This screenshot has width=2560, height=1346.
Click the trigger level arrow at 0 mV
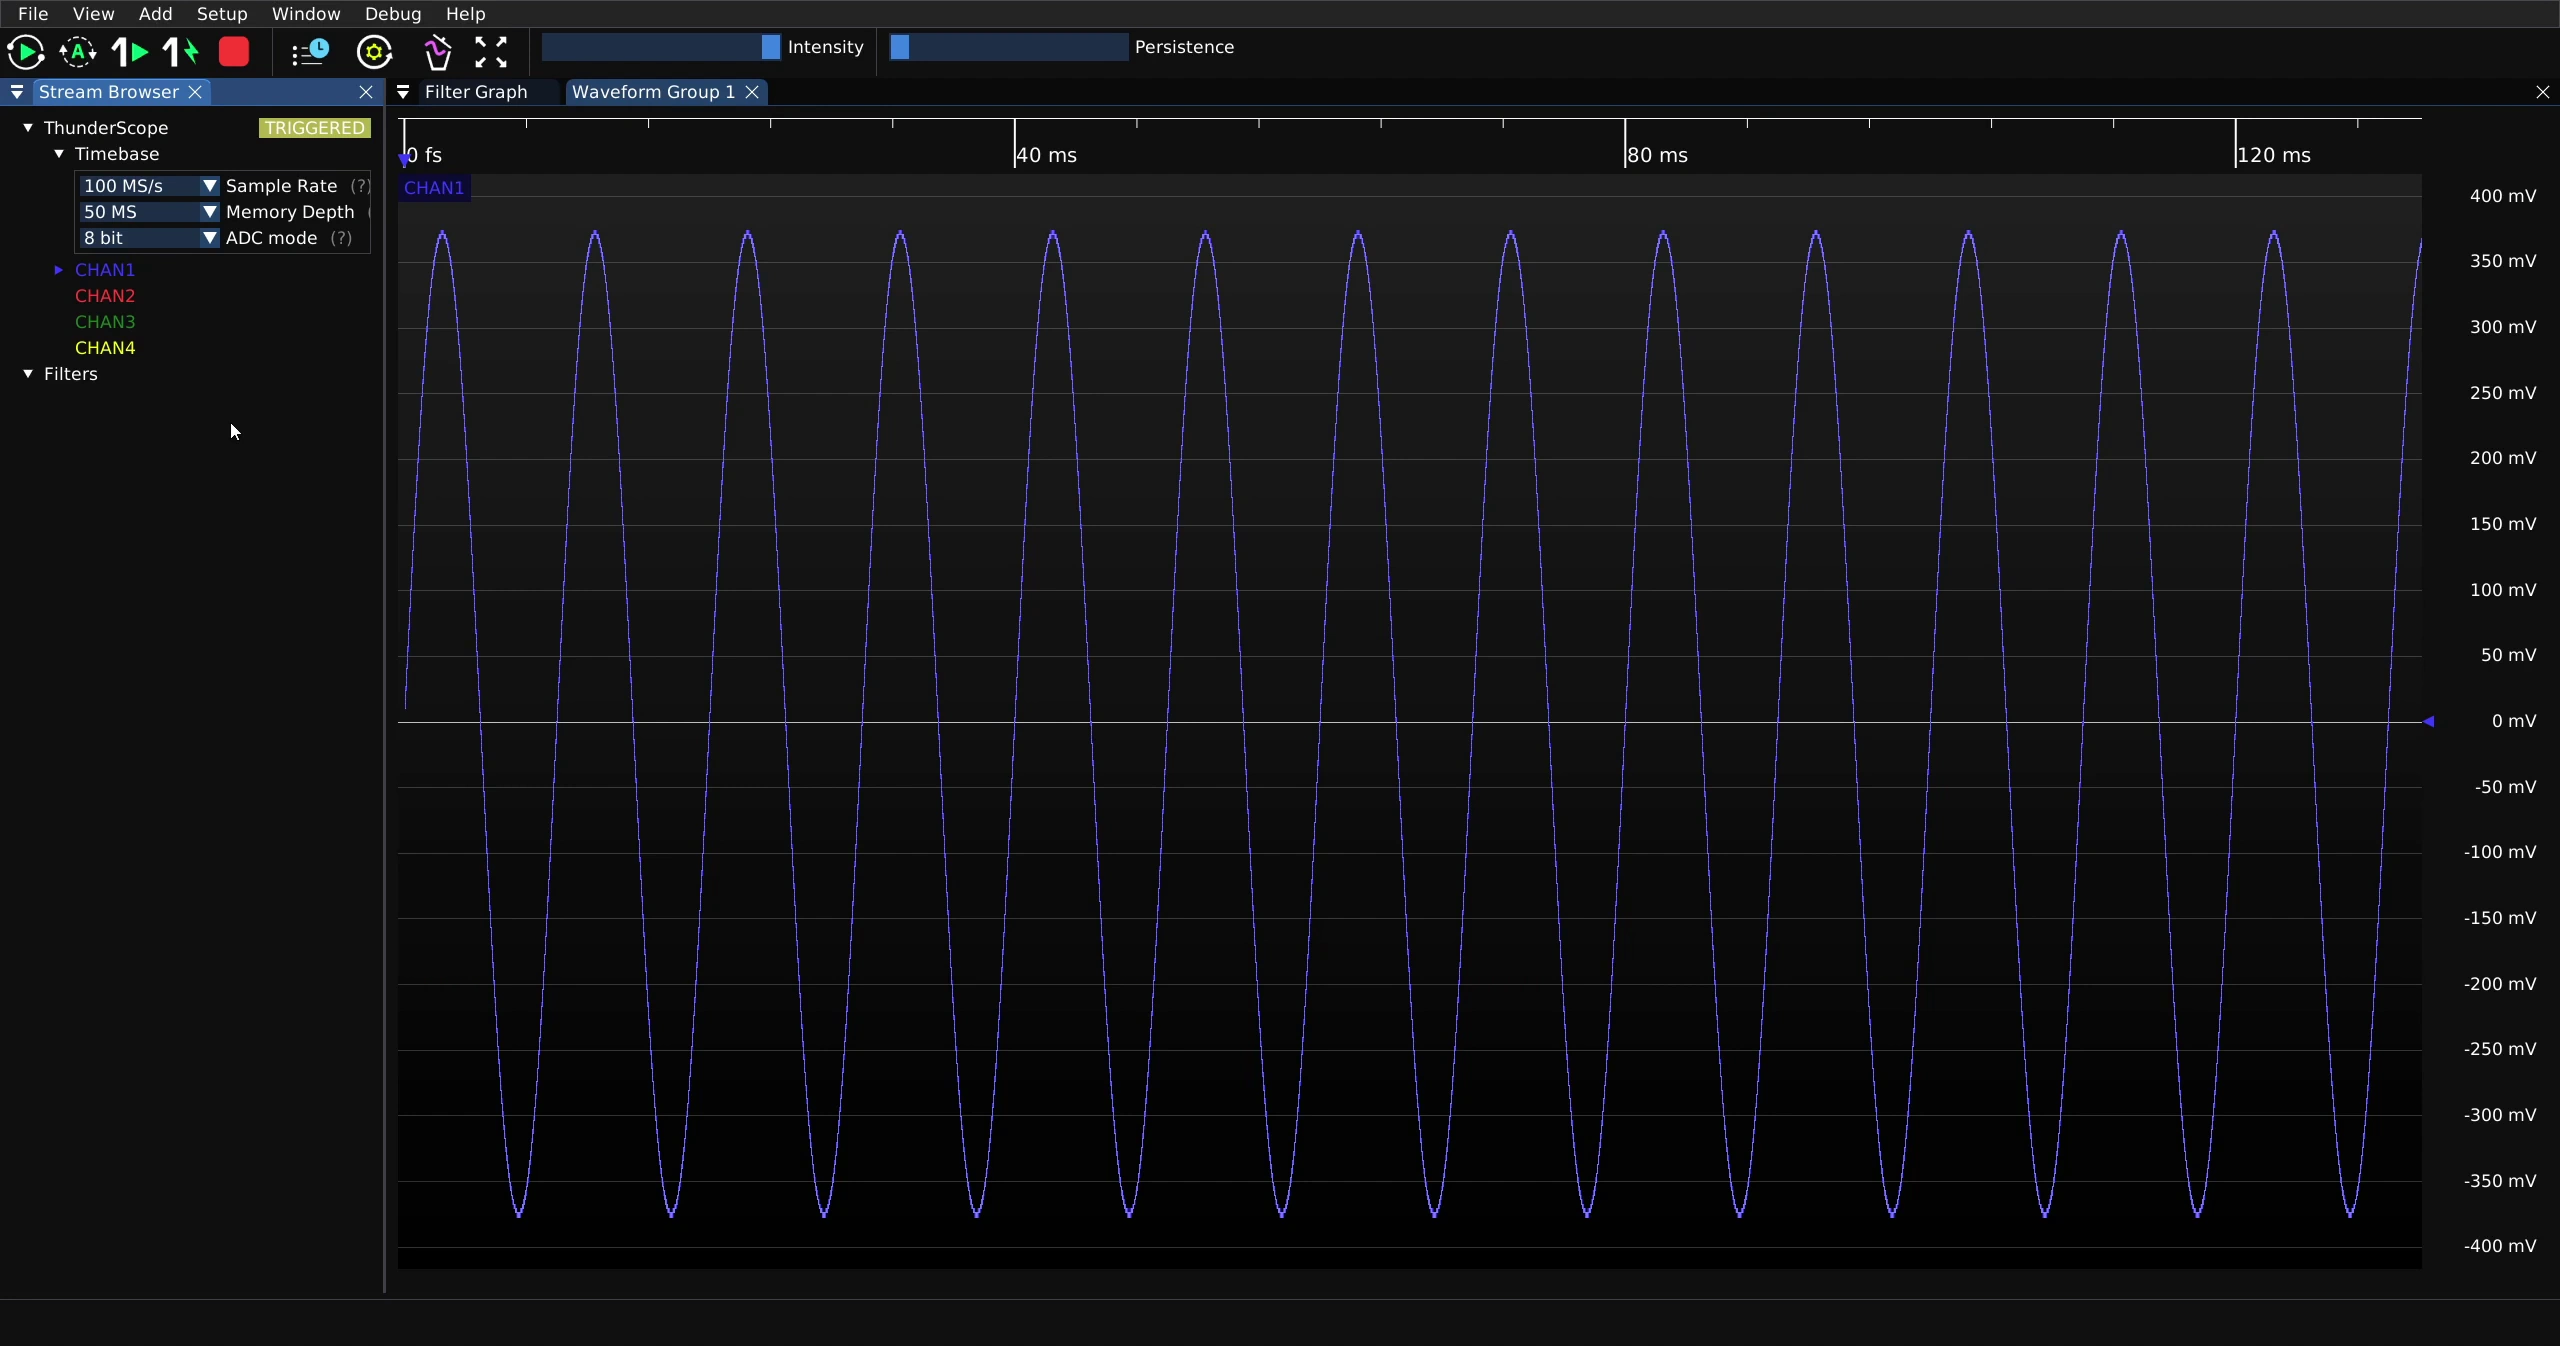click(x=2429, y=721)
